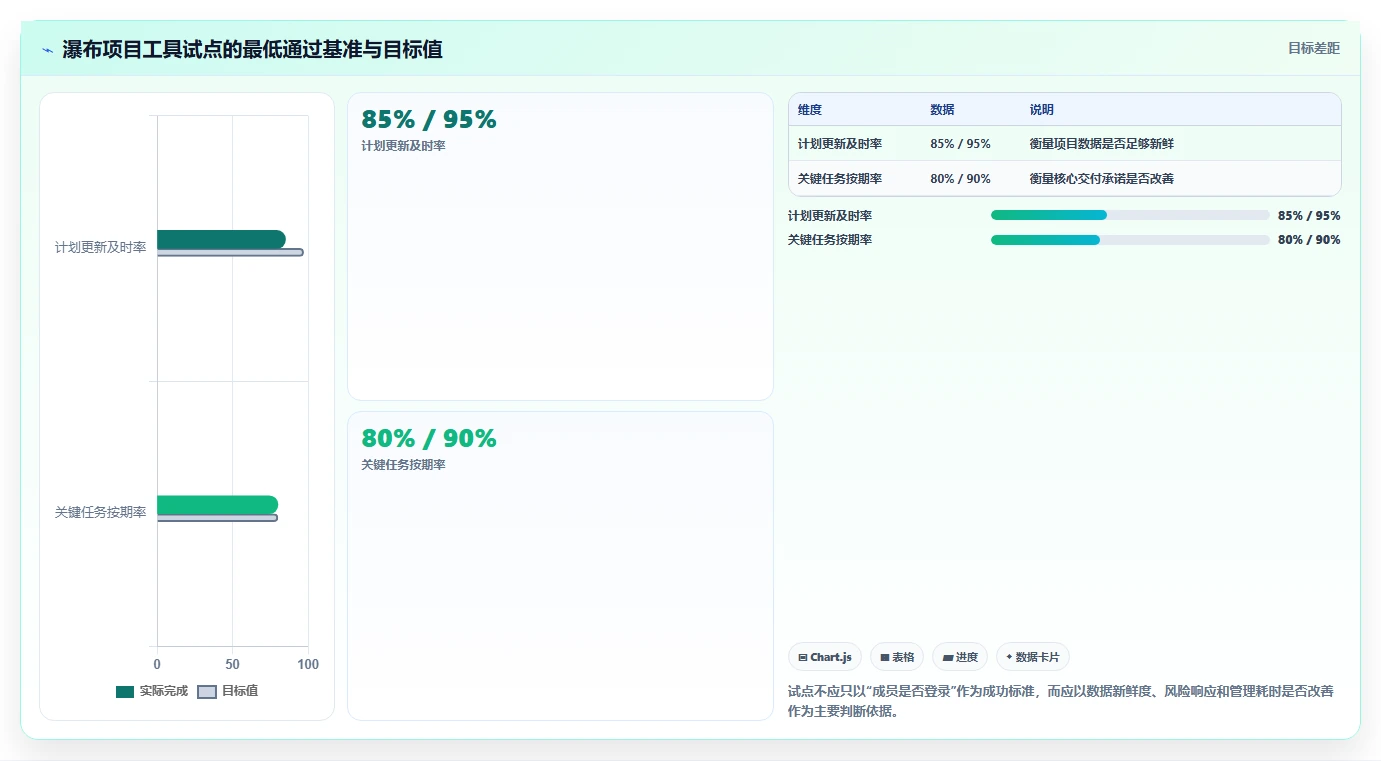Screen dimensions: 1381x761
Task: Click the 目标值 legend color swatch
Action: [x=207, y=692]
